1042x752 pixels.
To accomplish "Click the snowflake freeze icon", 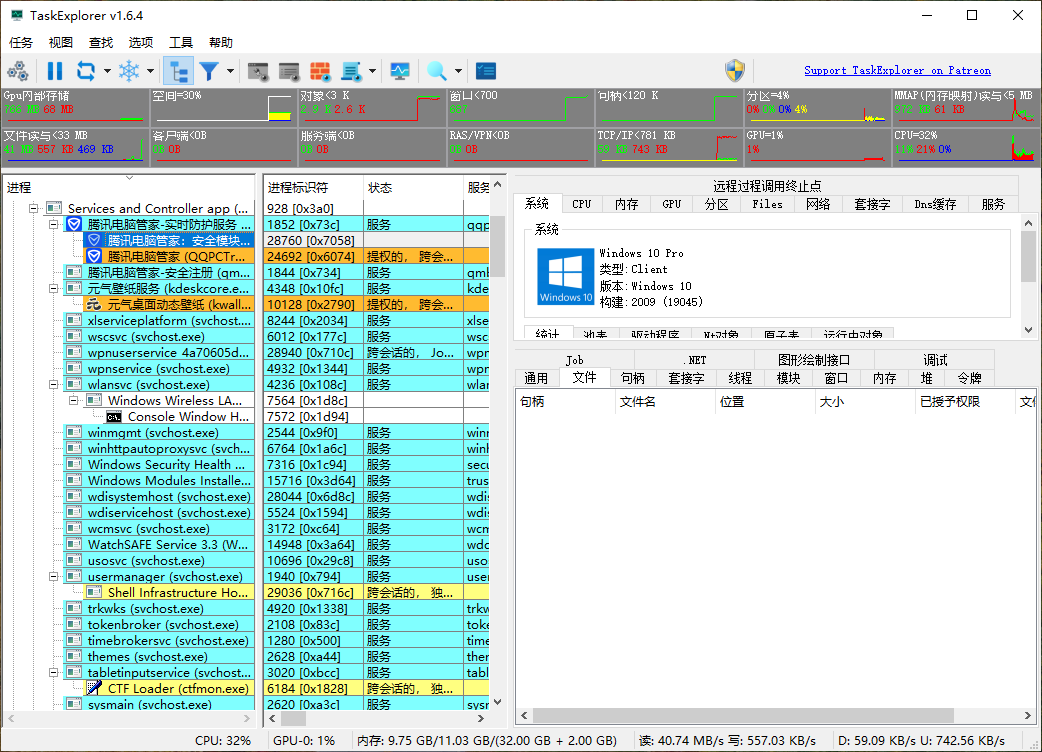I will tap(129, 71).
